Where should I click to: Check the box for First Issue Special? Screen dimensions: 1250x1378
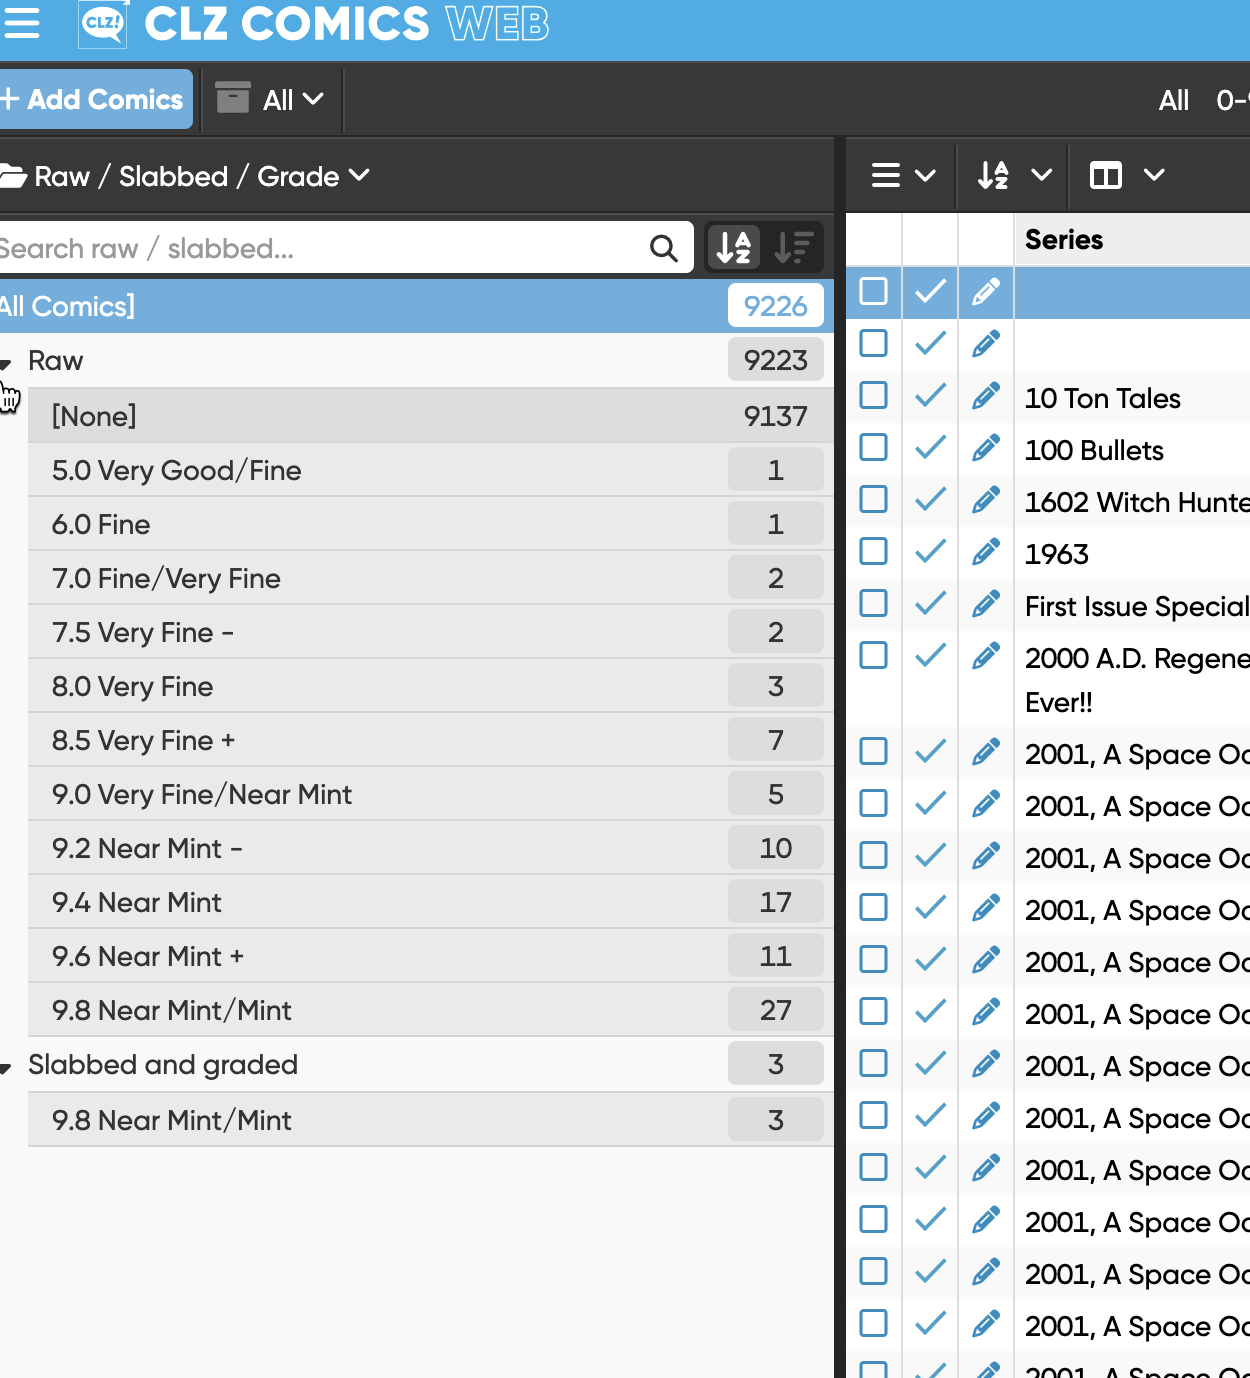tap(873, 603)
